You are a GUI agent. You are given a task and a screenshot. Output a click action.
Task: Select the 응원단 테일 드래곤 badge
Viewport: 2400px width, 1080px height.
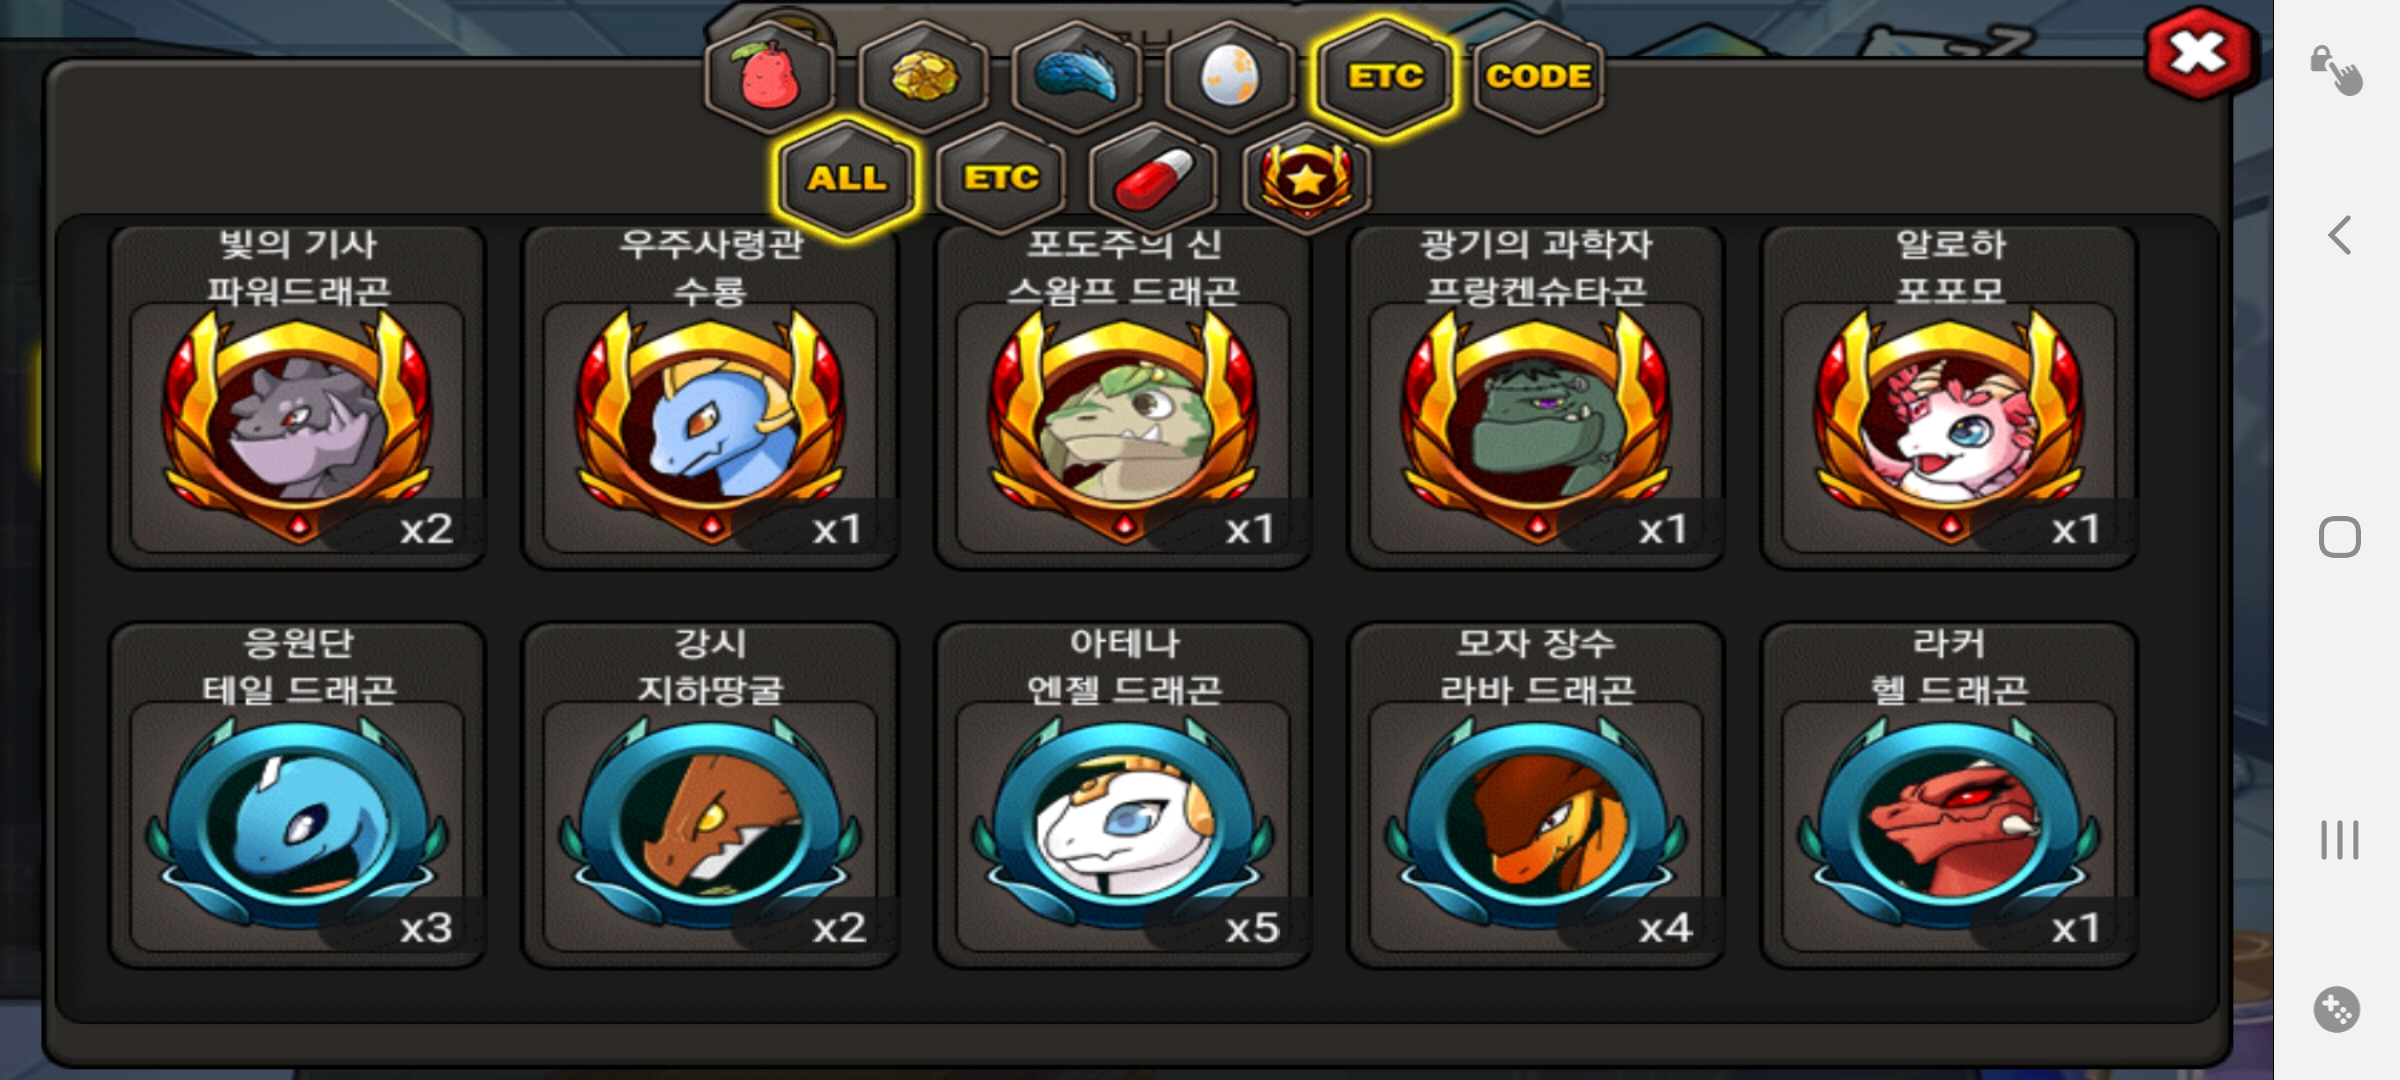click(298, 795)
